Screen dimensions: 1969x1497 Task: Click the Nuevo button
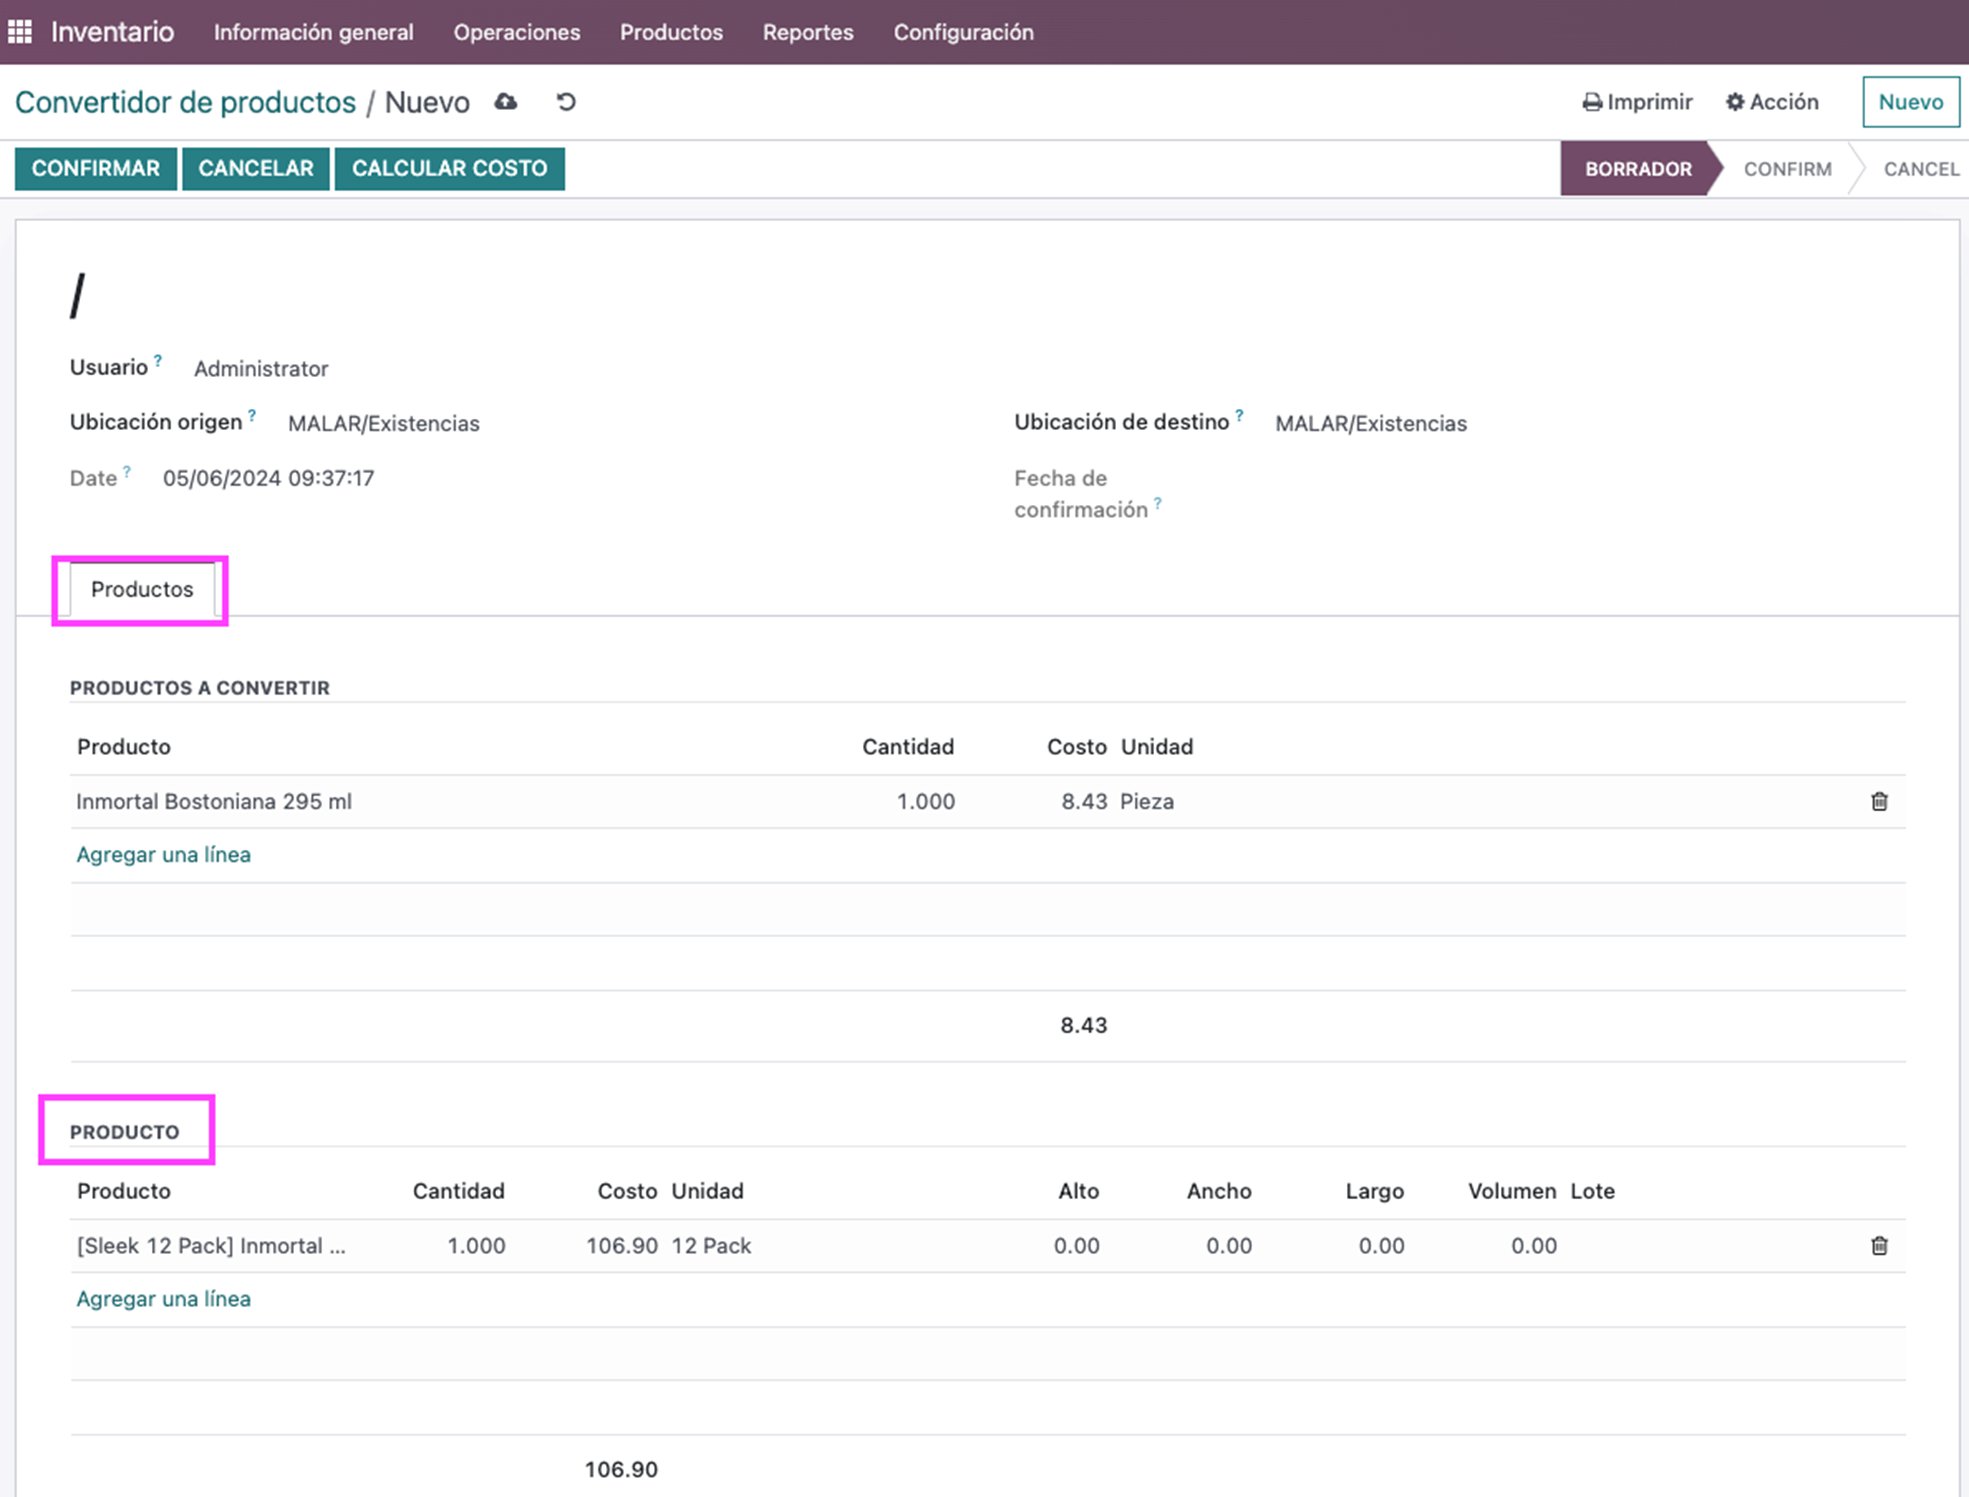1910,102
